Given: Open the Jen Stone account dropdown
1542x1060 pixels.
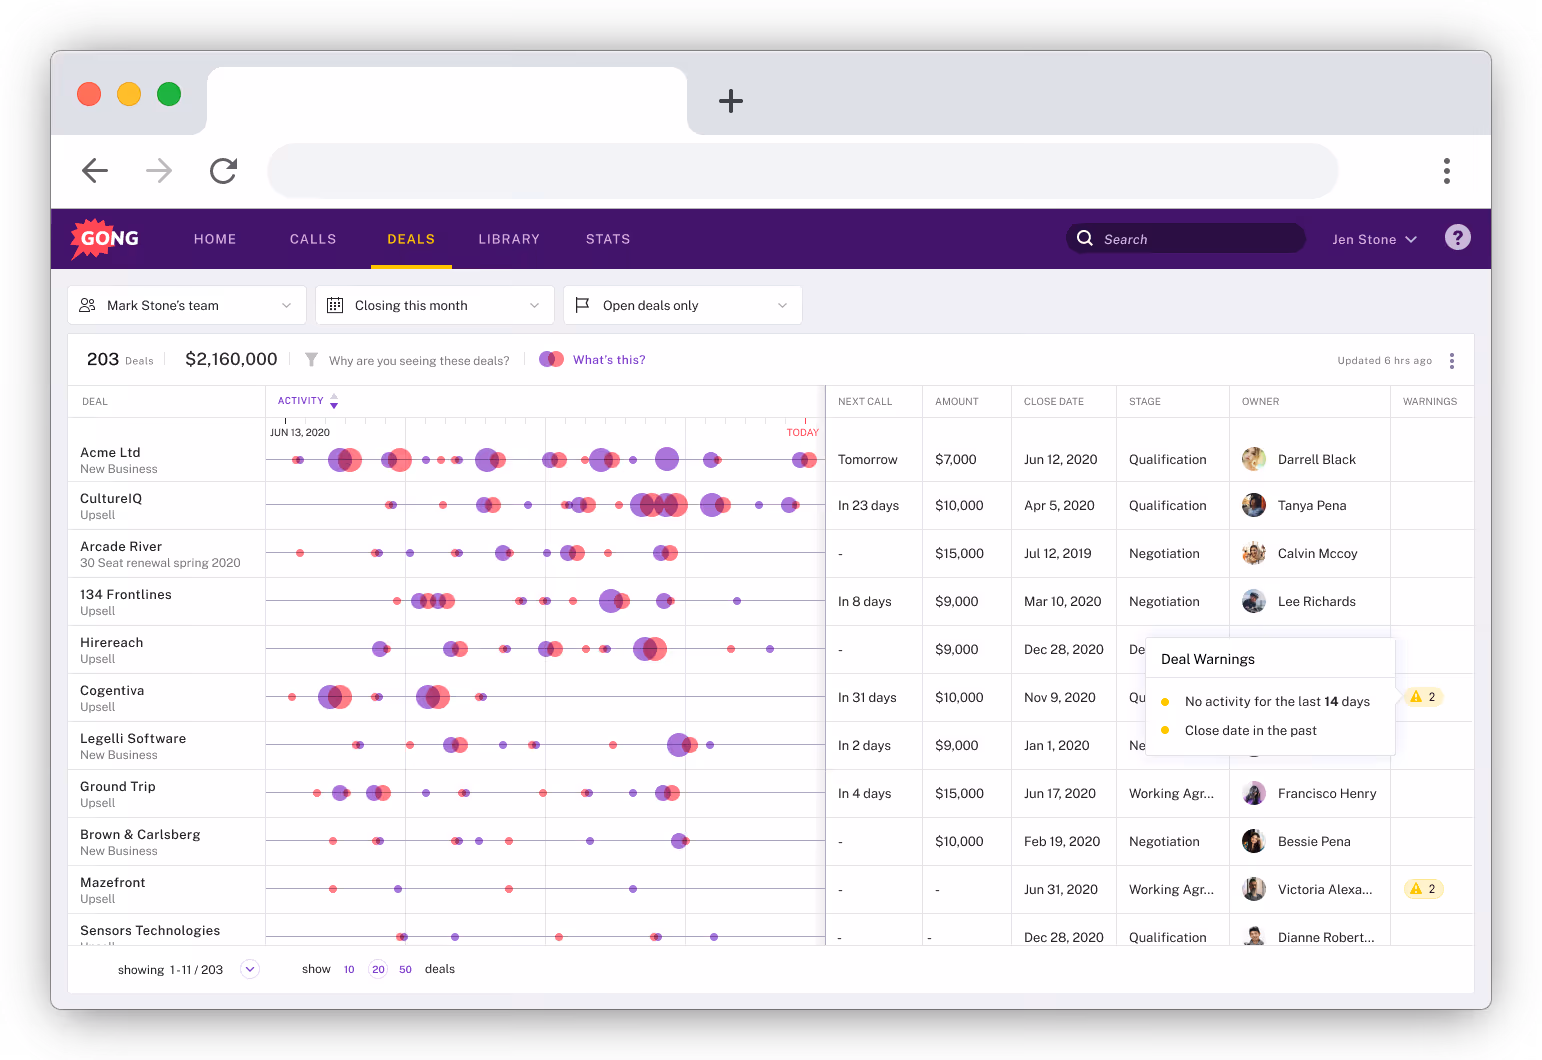Looking at the screenshot, I should click(x=1375, y=238).
